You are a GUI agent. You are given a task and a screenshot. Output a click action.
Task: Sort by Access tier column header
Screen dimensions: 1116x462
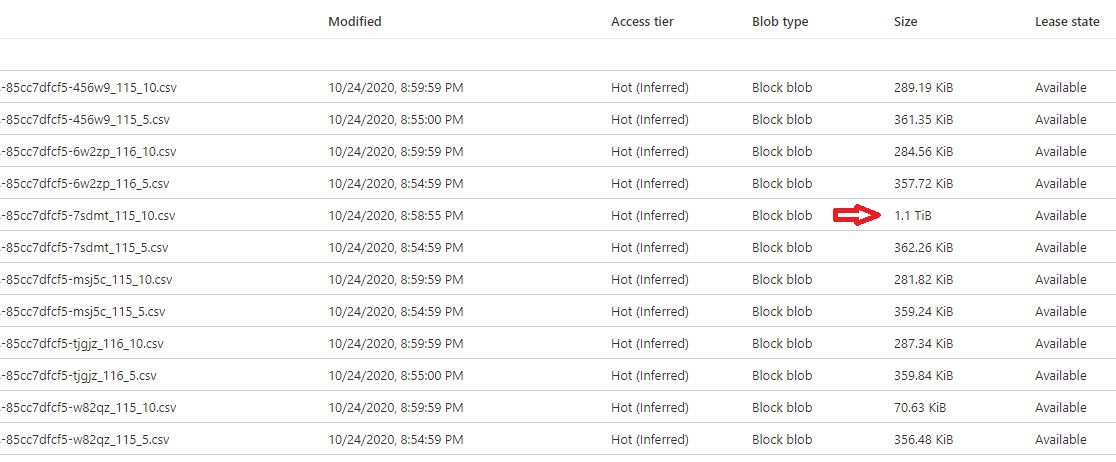coord(642,21)
